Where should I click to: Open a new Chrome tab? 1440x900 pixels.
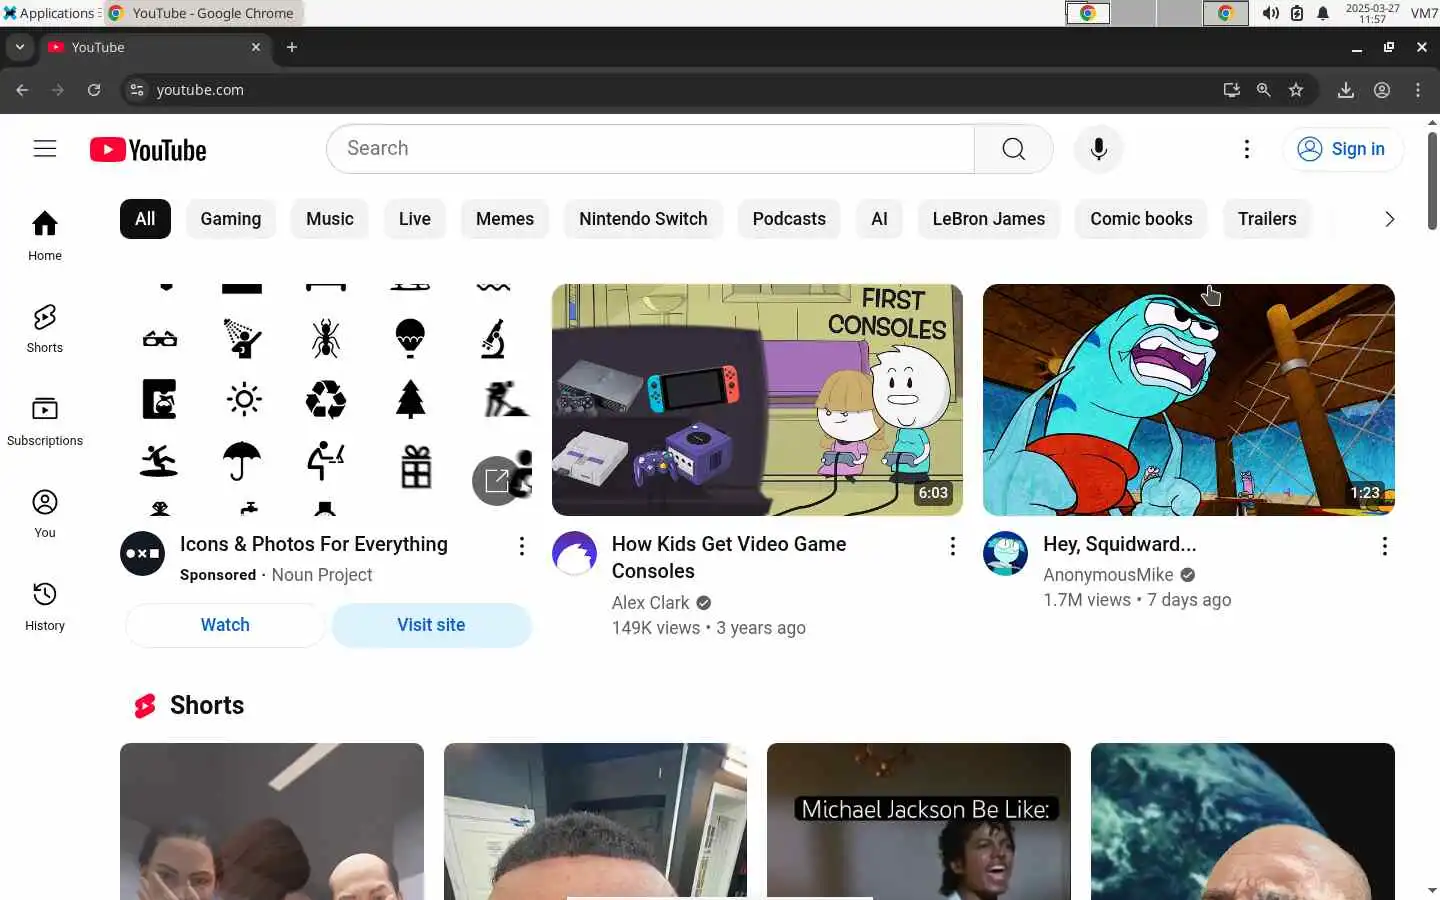(x=292, y=47)
